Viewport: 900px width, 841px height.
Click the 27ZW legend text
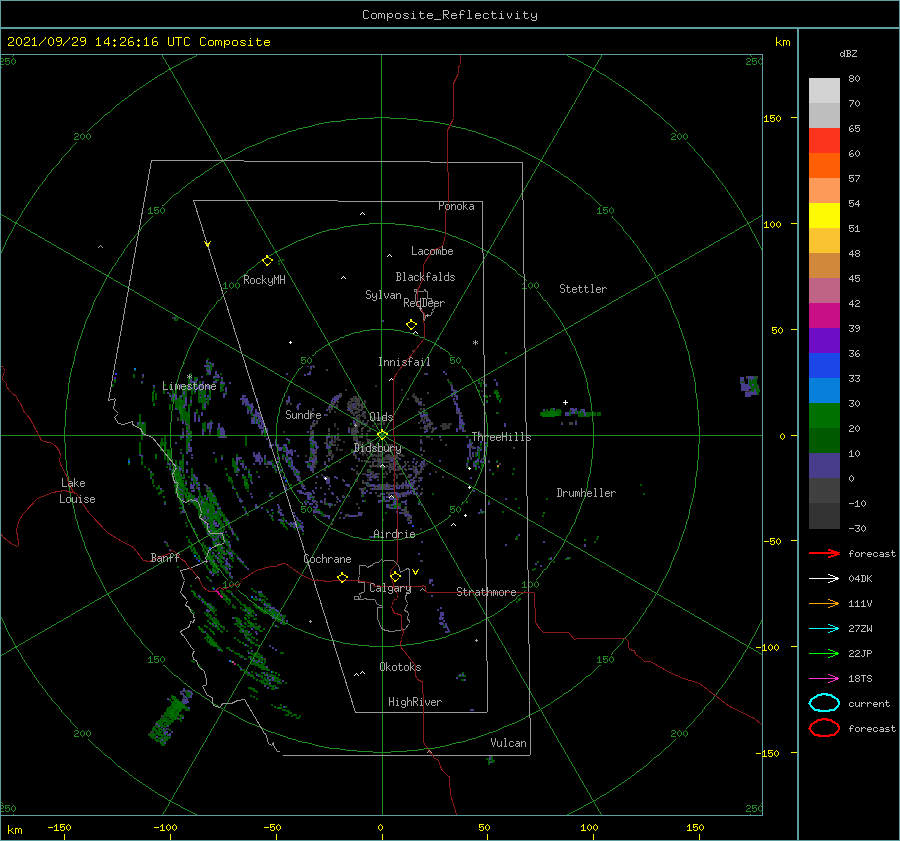(860, 629)
